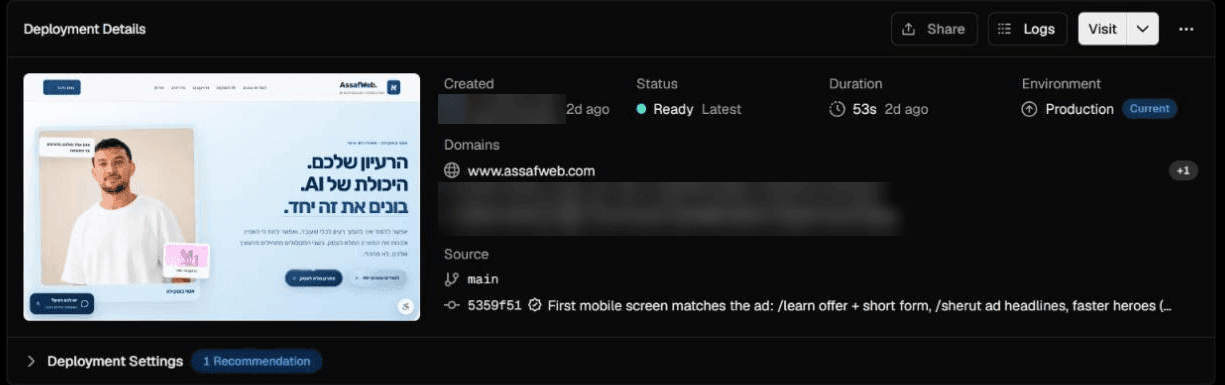Click the Deployment Details heading
This screenshot has height=385, width=1225.
[x=85, y=29]
